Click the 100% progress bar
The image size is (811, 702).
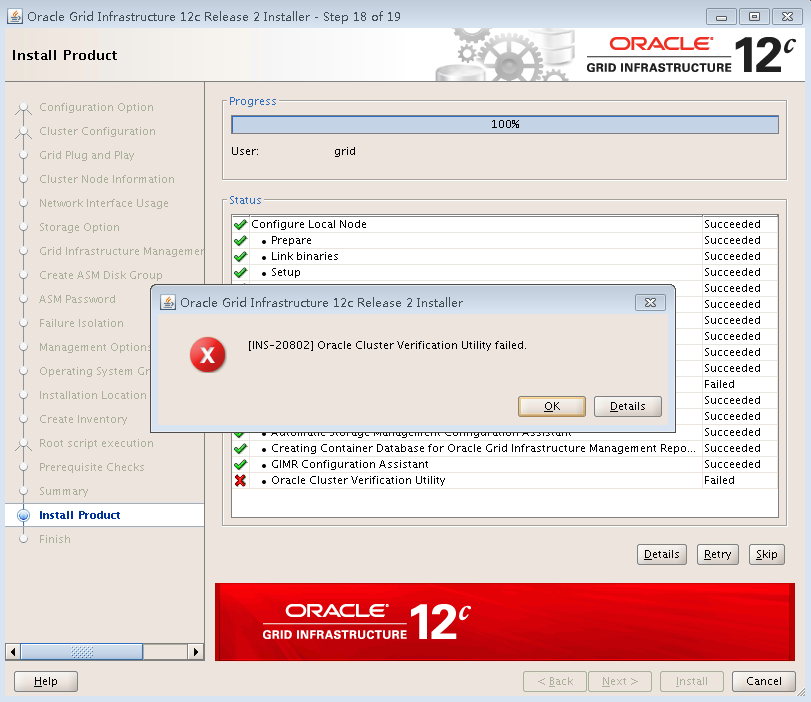coord(505,124)
